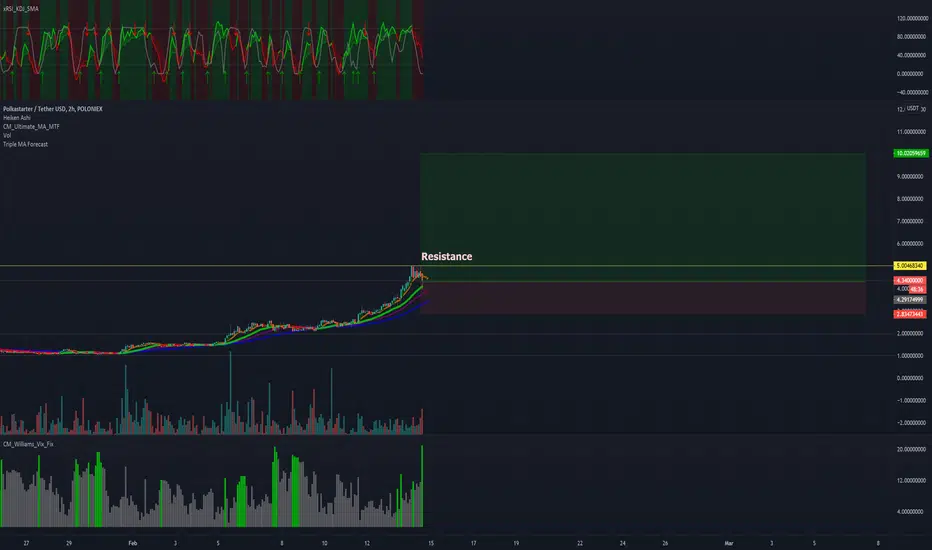Click the red 2.83473443 stop price tag
This screenshot has height=550, width=932.
[910, 314]
